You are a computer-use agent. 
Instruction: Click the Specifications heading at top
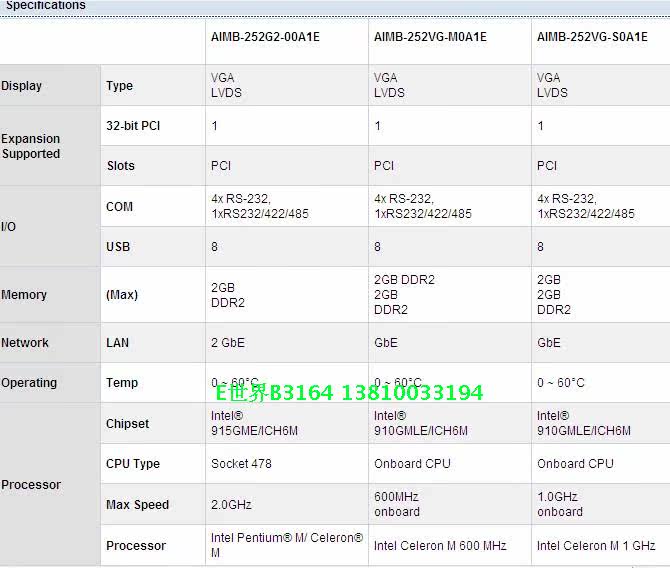tap(46, 6)
